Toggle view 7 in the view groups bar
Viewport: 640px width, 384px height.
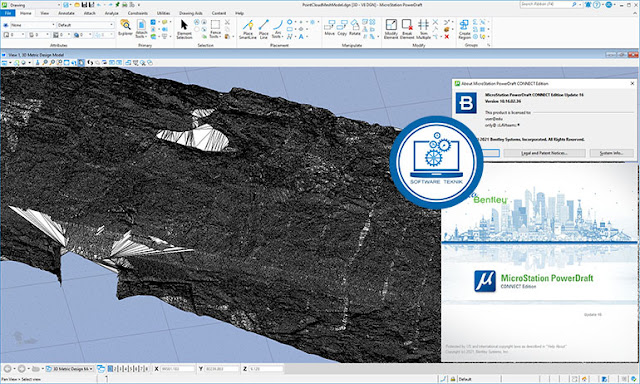pyautogui.click(x=141, y=369)
